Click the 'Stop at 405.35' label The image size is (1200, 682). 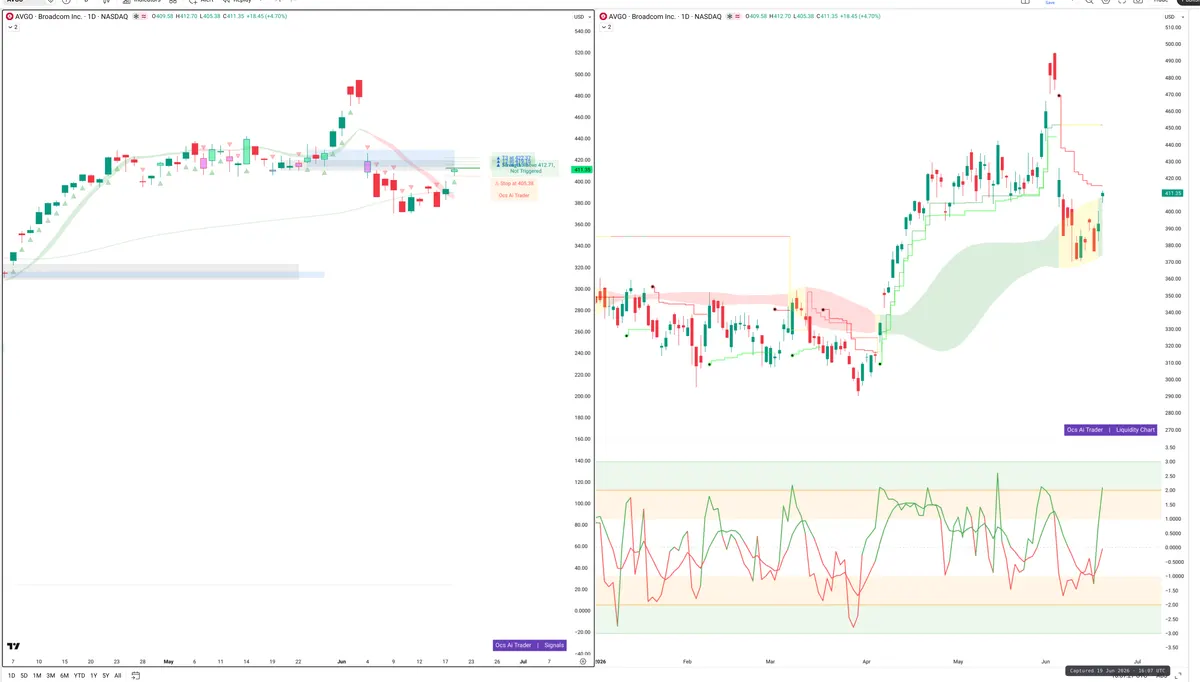tap(514, 184)
